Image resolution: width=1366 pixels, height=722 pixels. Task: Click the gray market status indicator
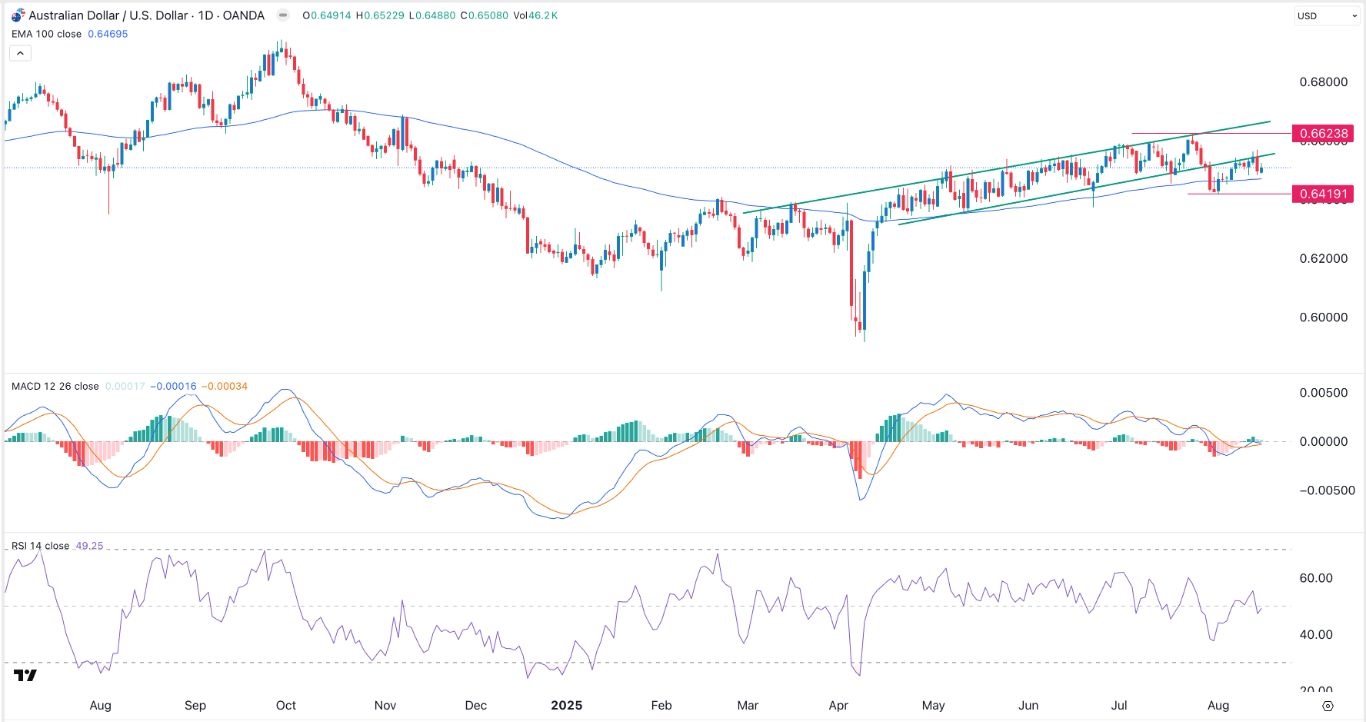281,16
